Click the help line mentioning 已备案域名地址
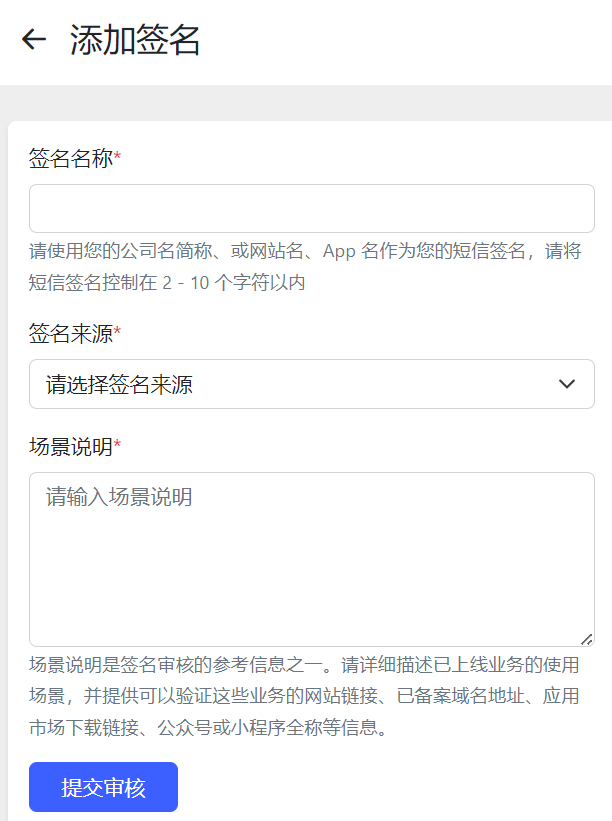The width and height of the screenshot is (612, 821). [304, 696]
